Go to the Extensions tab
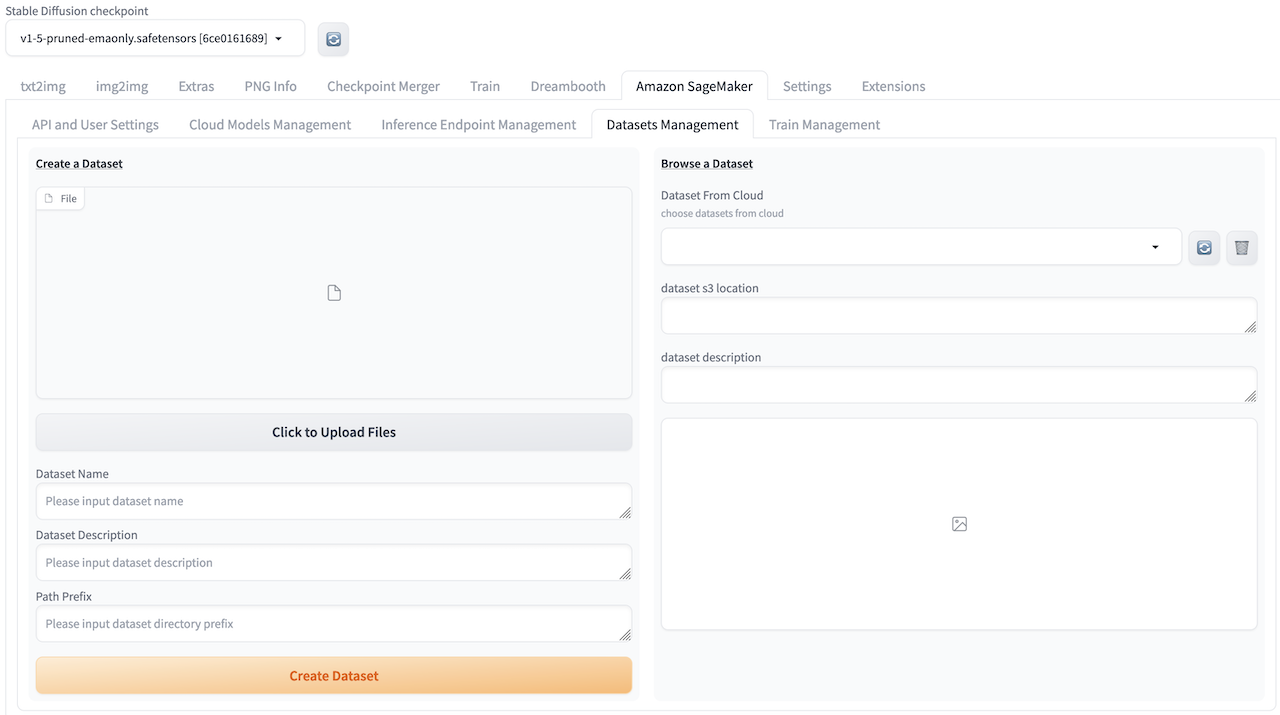1280x715 pixels. click(893, 86)
